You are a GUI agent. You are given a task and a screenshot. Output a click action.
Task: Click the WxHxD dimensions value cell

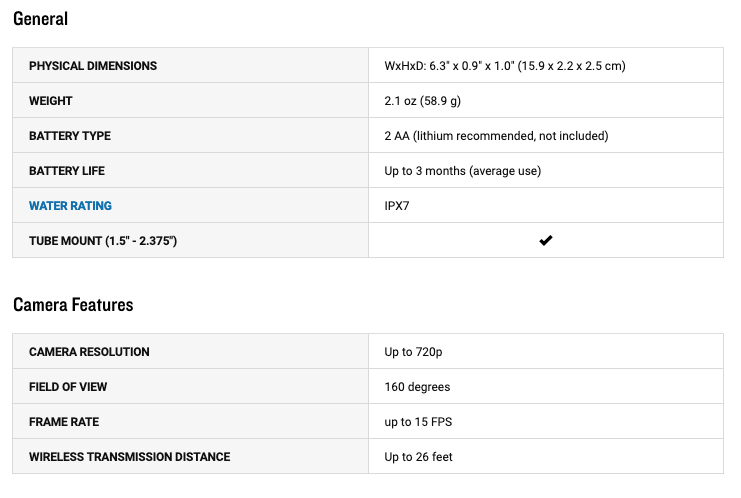click(x=505, y=66)
